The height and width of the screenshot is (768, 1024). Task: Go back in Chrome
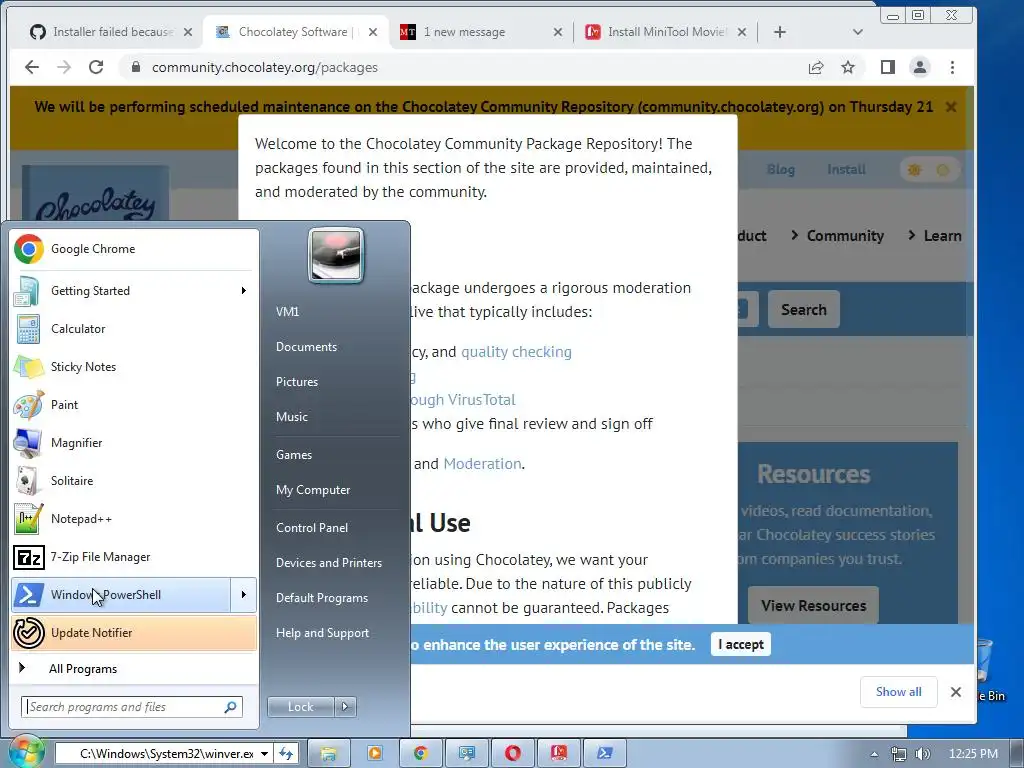pos(31,67)
